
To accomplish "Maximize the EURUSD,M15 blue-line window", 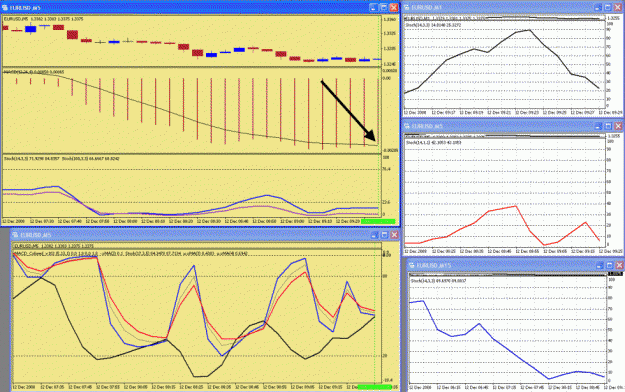I will [x=609, y=265].
